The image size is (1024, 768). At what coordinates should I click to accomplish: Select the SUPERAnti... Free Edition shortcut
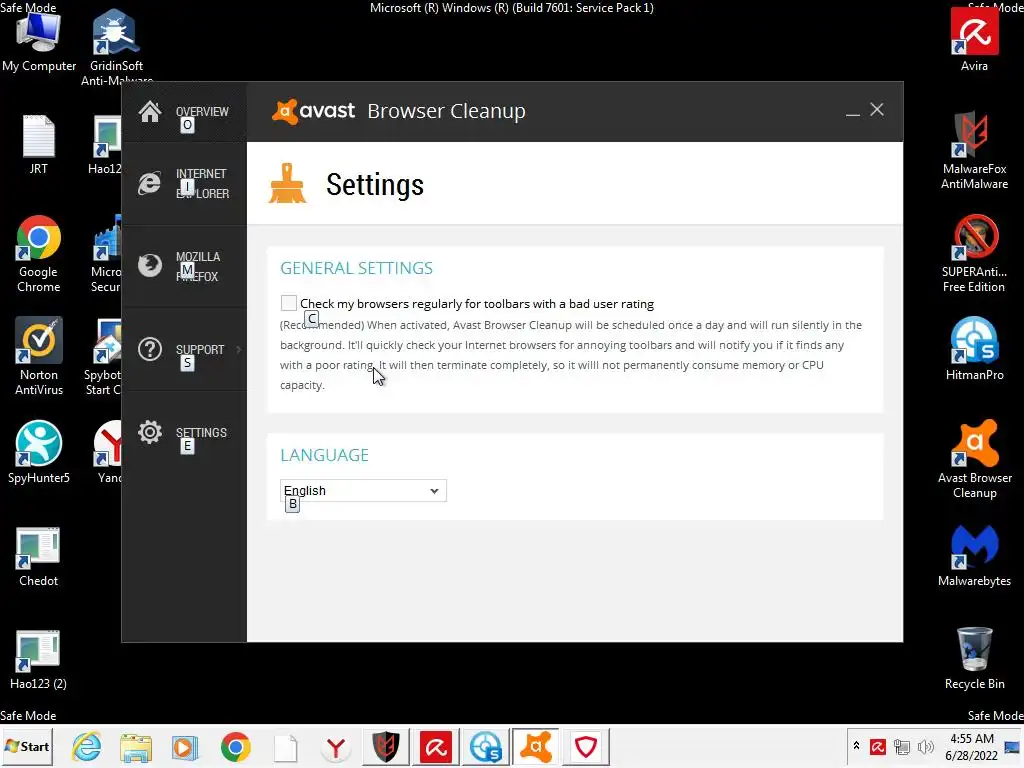pos(974,254)
